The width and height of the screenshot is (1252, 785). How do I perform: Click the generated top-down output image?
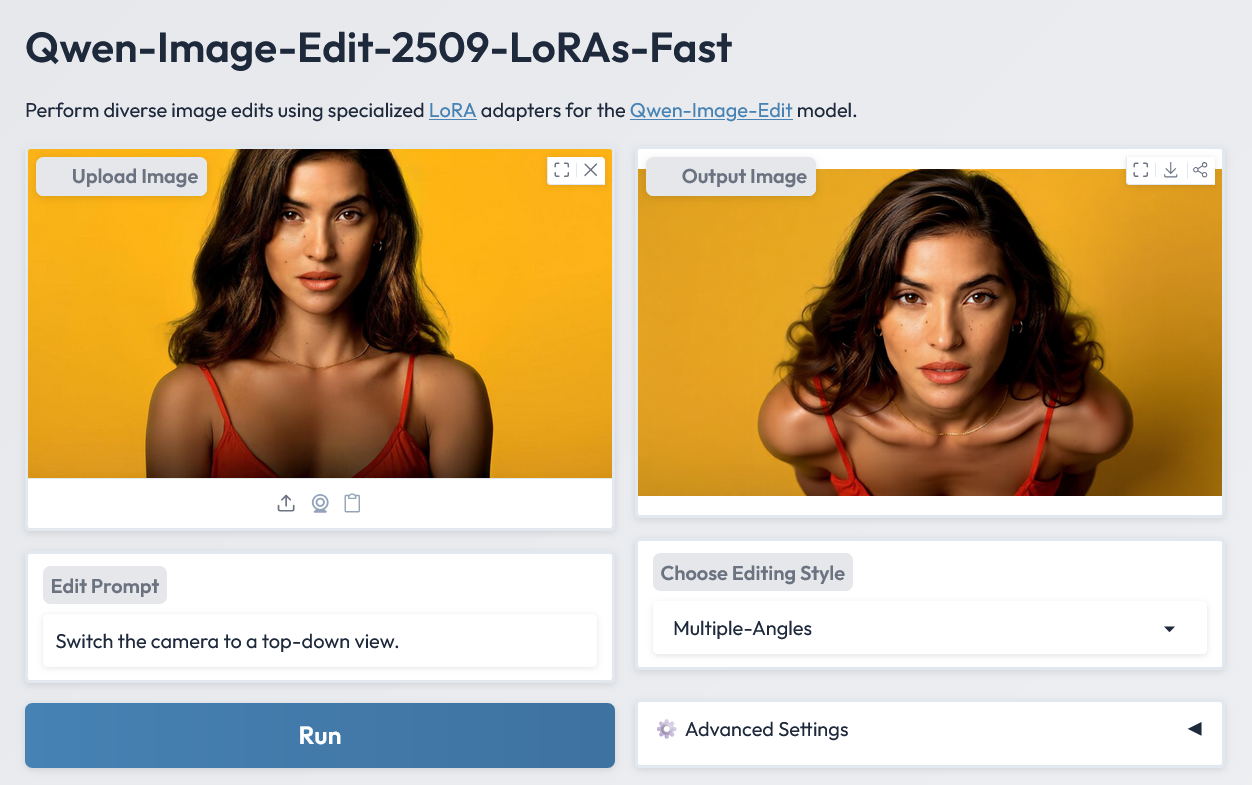click(930, 340)
